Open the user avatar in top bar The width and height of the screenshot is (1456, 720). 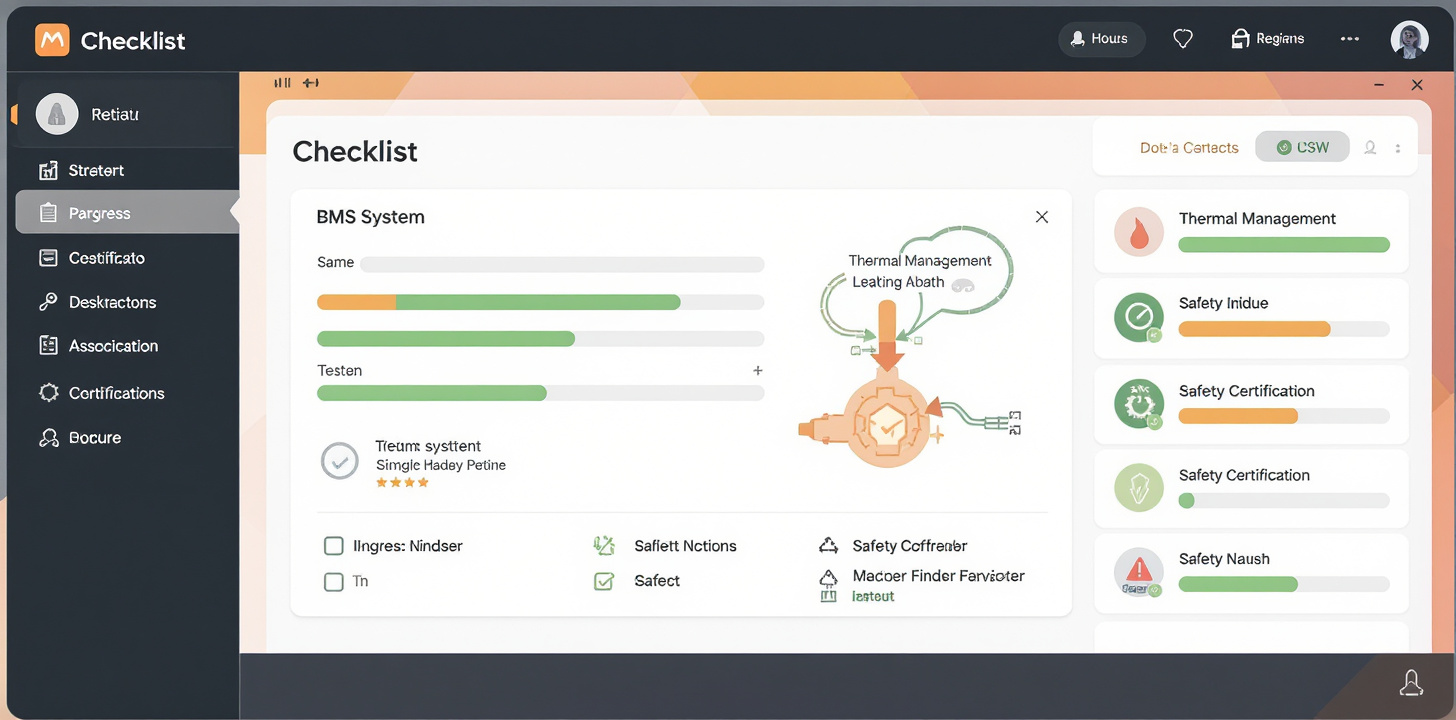tap(1409, 39)
